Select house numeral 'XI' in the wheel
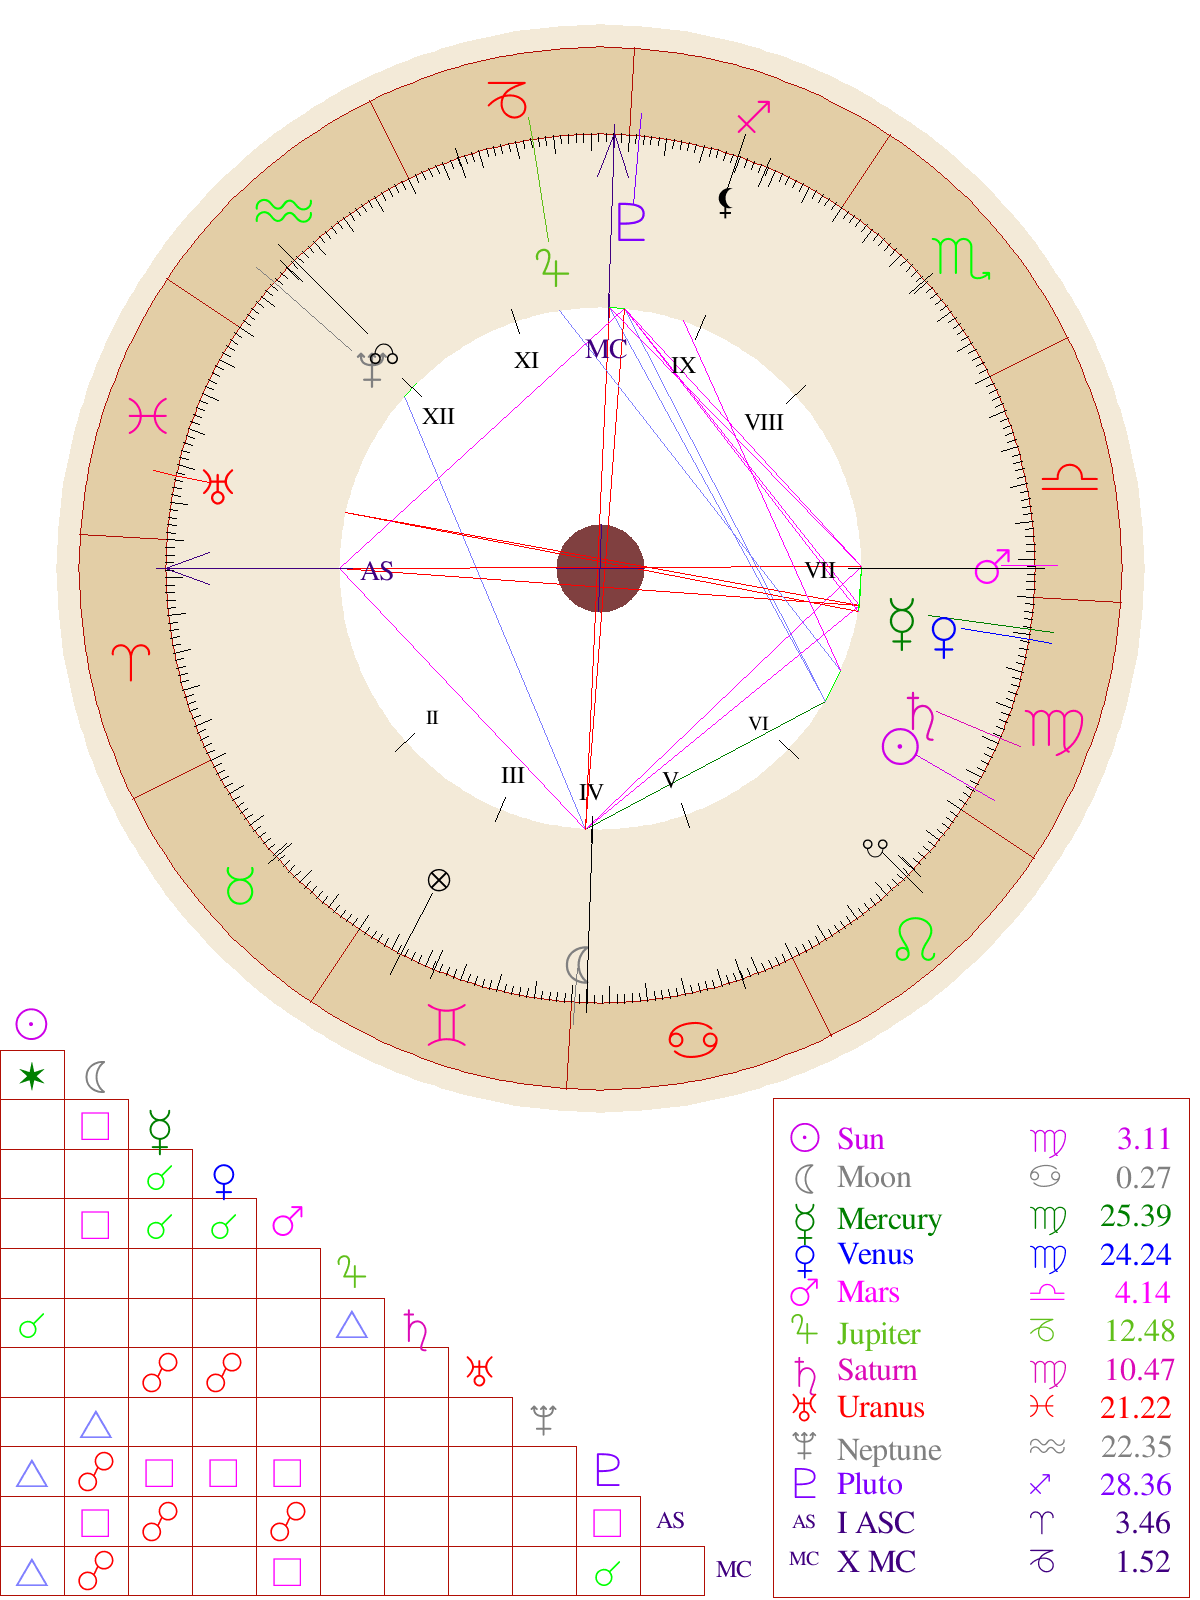This screenshot has width=1200, height=1600. [x=527, y=361]
